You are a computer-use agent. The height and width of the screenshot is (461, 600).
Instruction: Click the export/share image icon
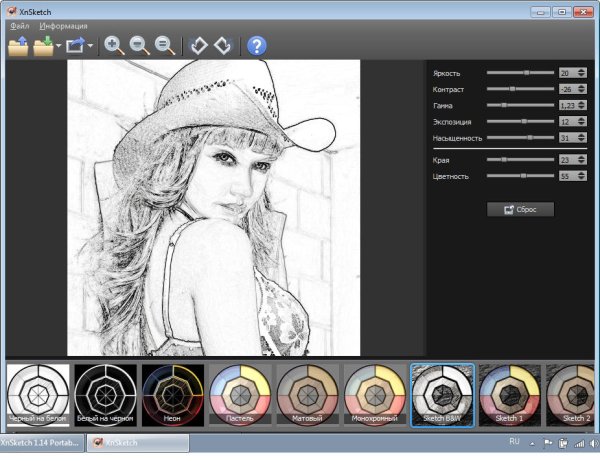pyautogui.click(x=76, y=46)
